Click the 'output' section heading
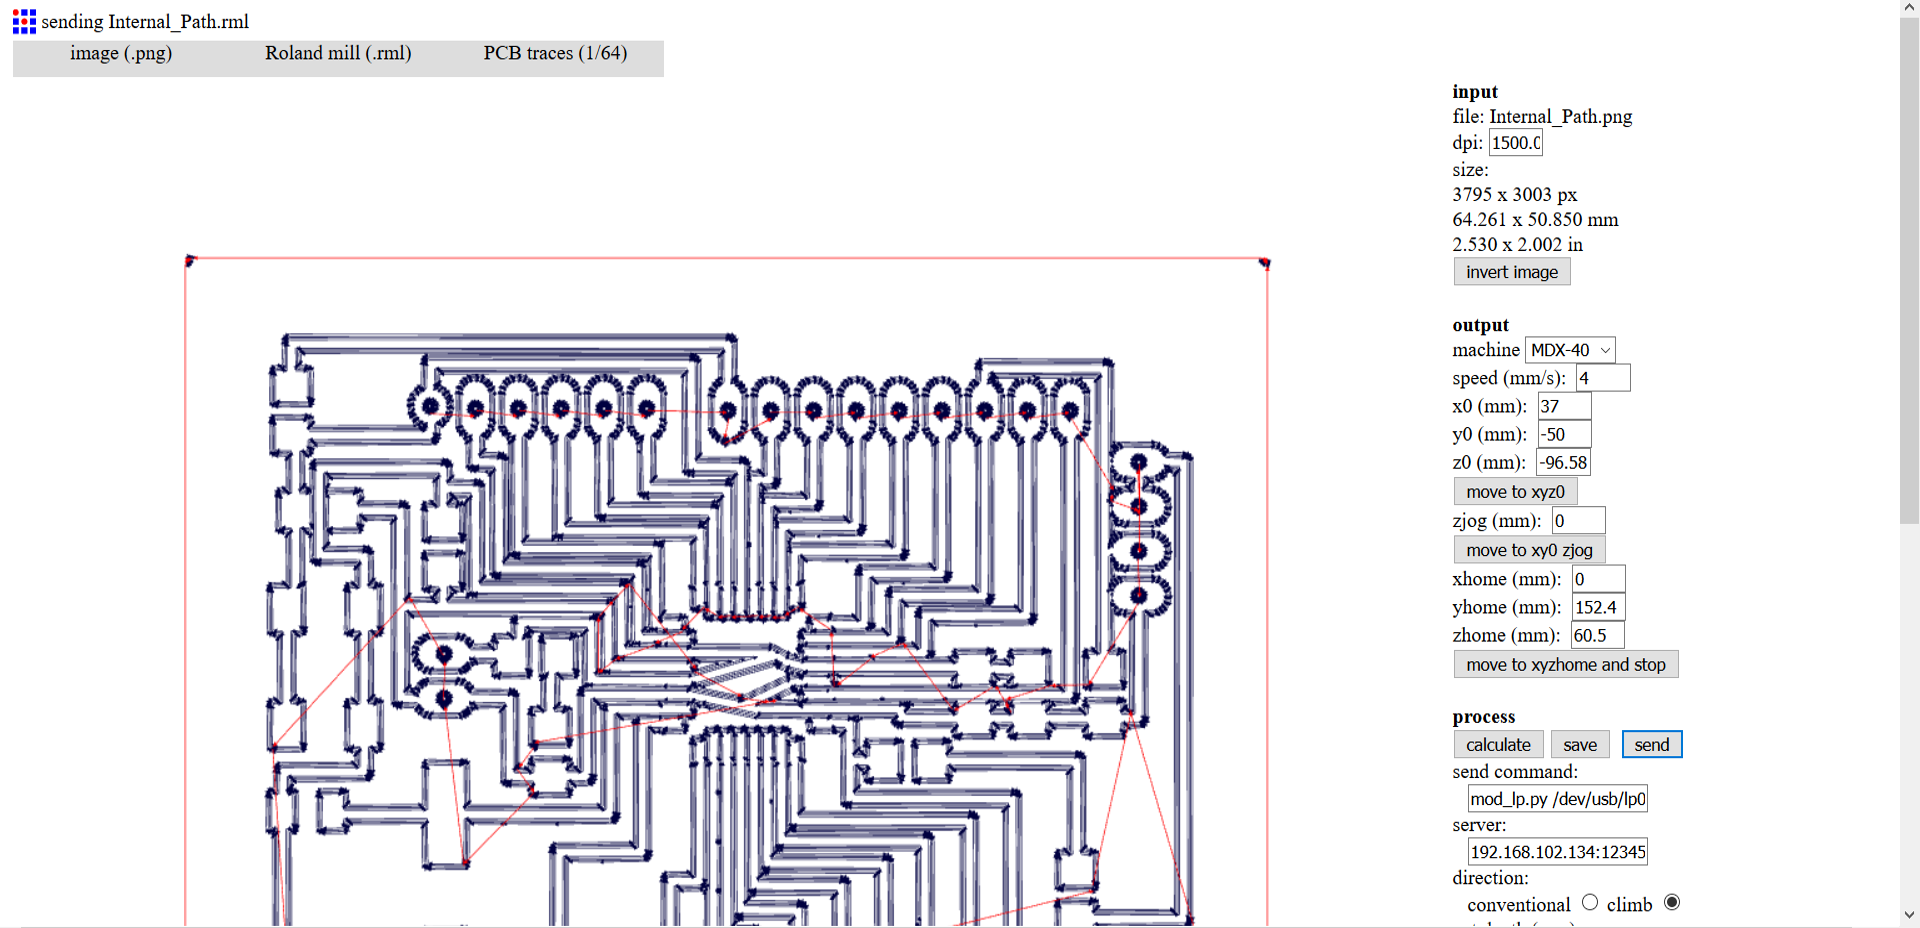 pyautogui.click(x=1480, y=325)
